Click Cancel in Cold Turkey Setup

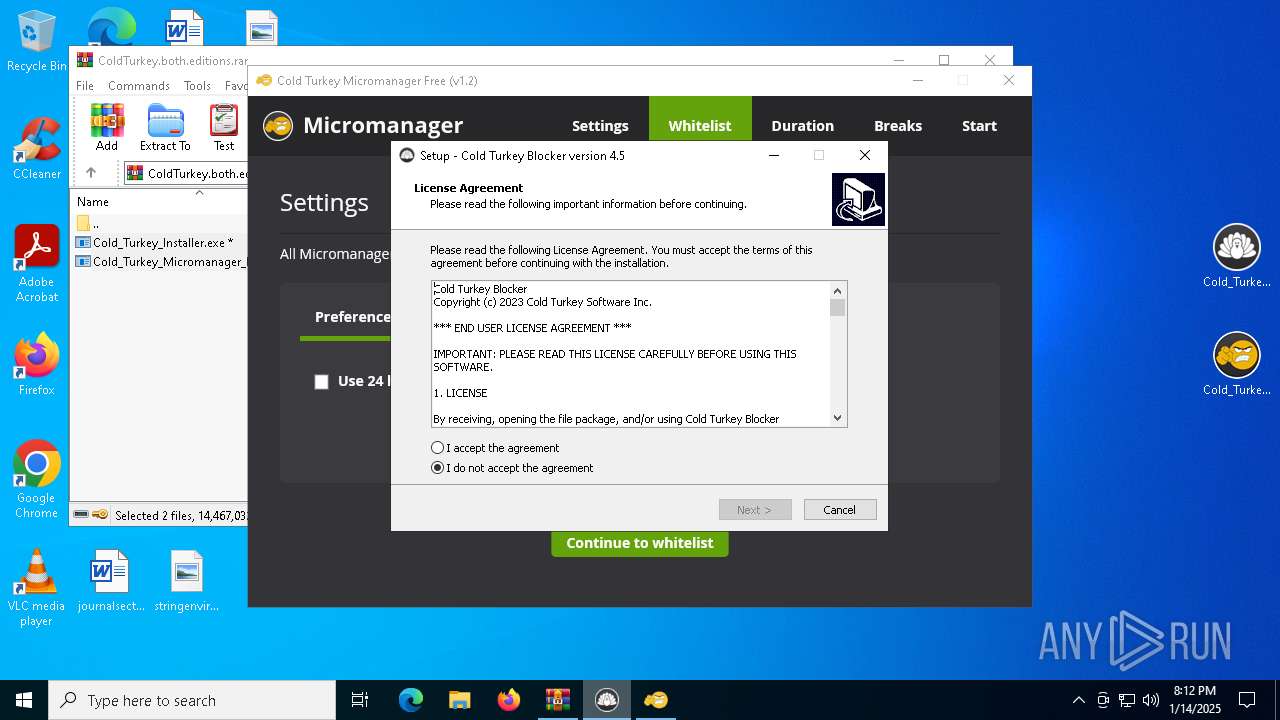pyautogui.click(x=840, y=510)
